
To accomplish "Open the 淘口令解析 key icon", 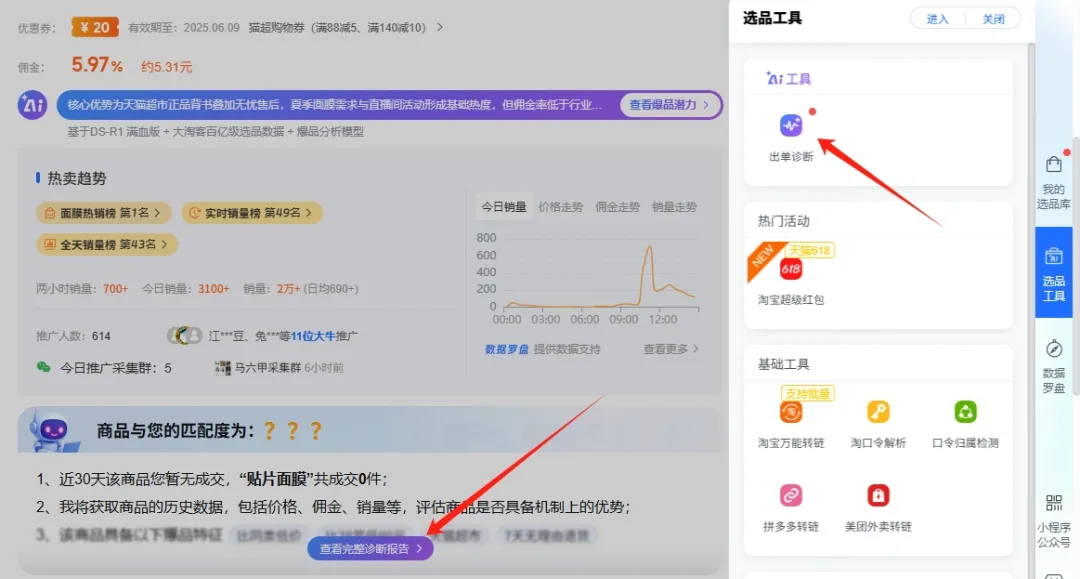I will click(878, 412).
